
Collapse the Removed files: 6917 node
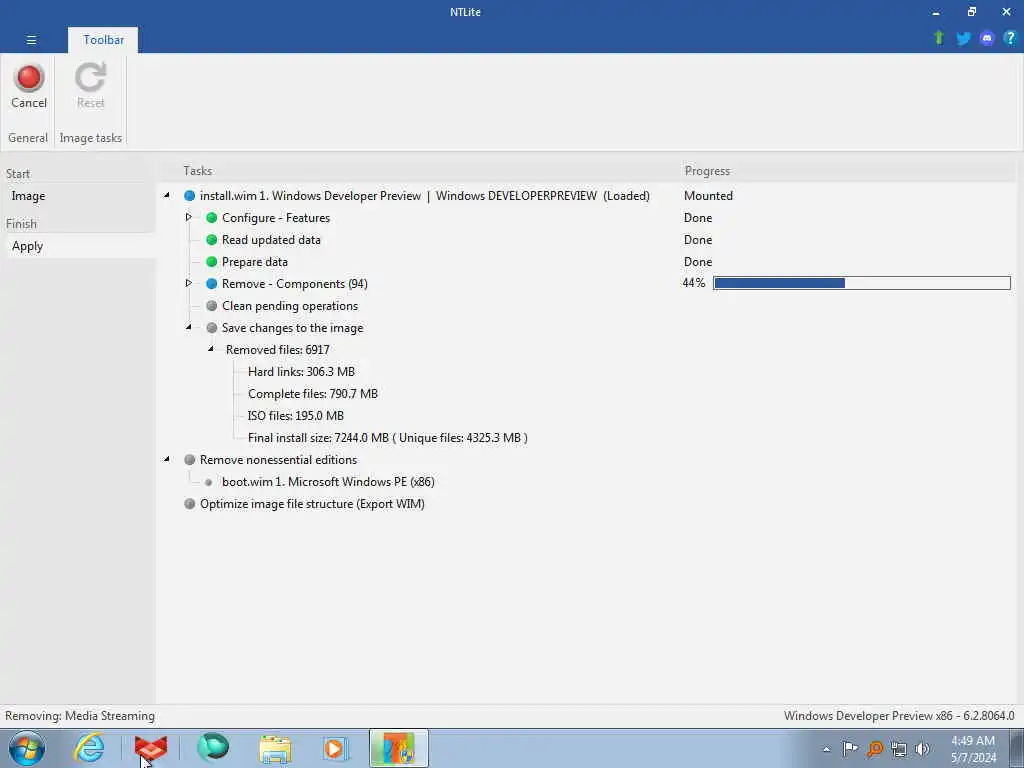point(211,349)
